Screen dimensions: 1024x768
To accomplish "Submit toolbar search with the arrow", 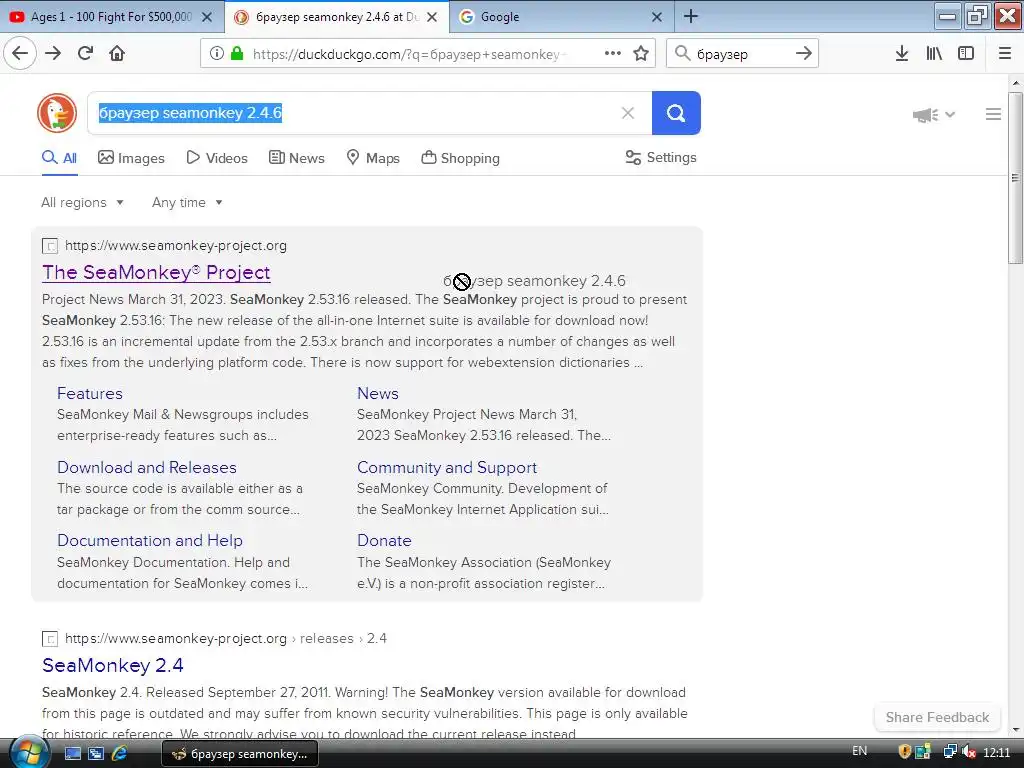I will click(x=804, y=54).
